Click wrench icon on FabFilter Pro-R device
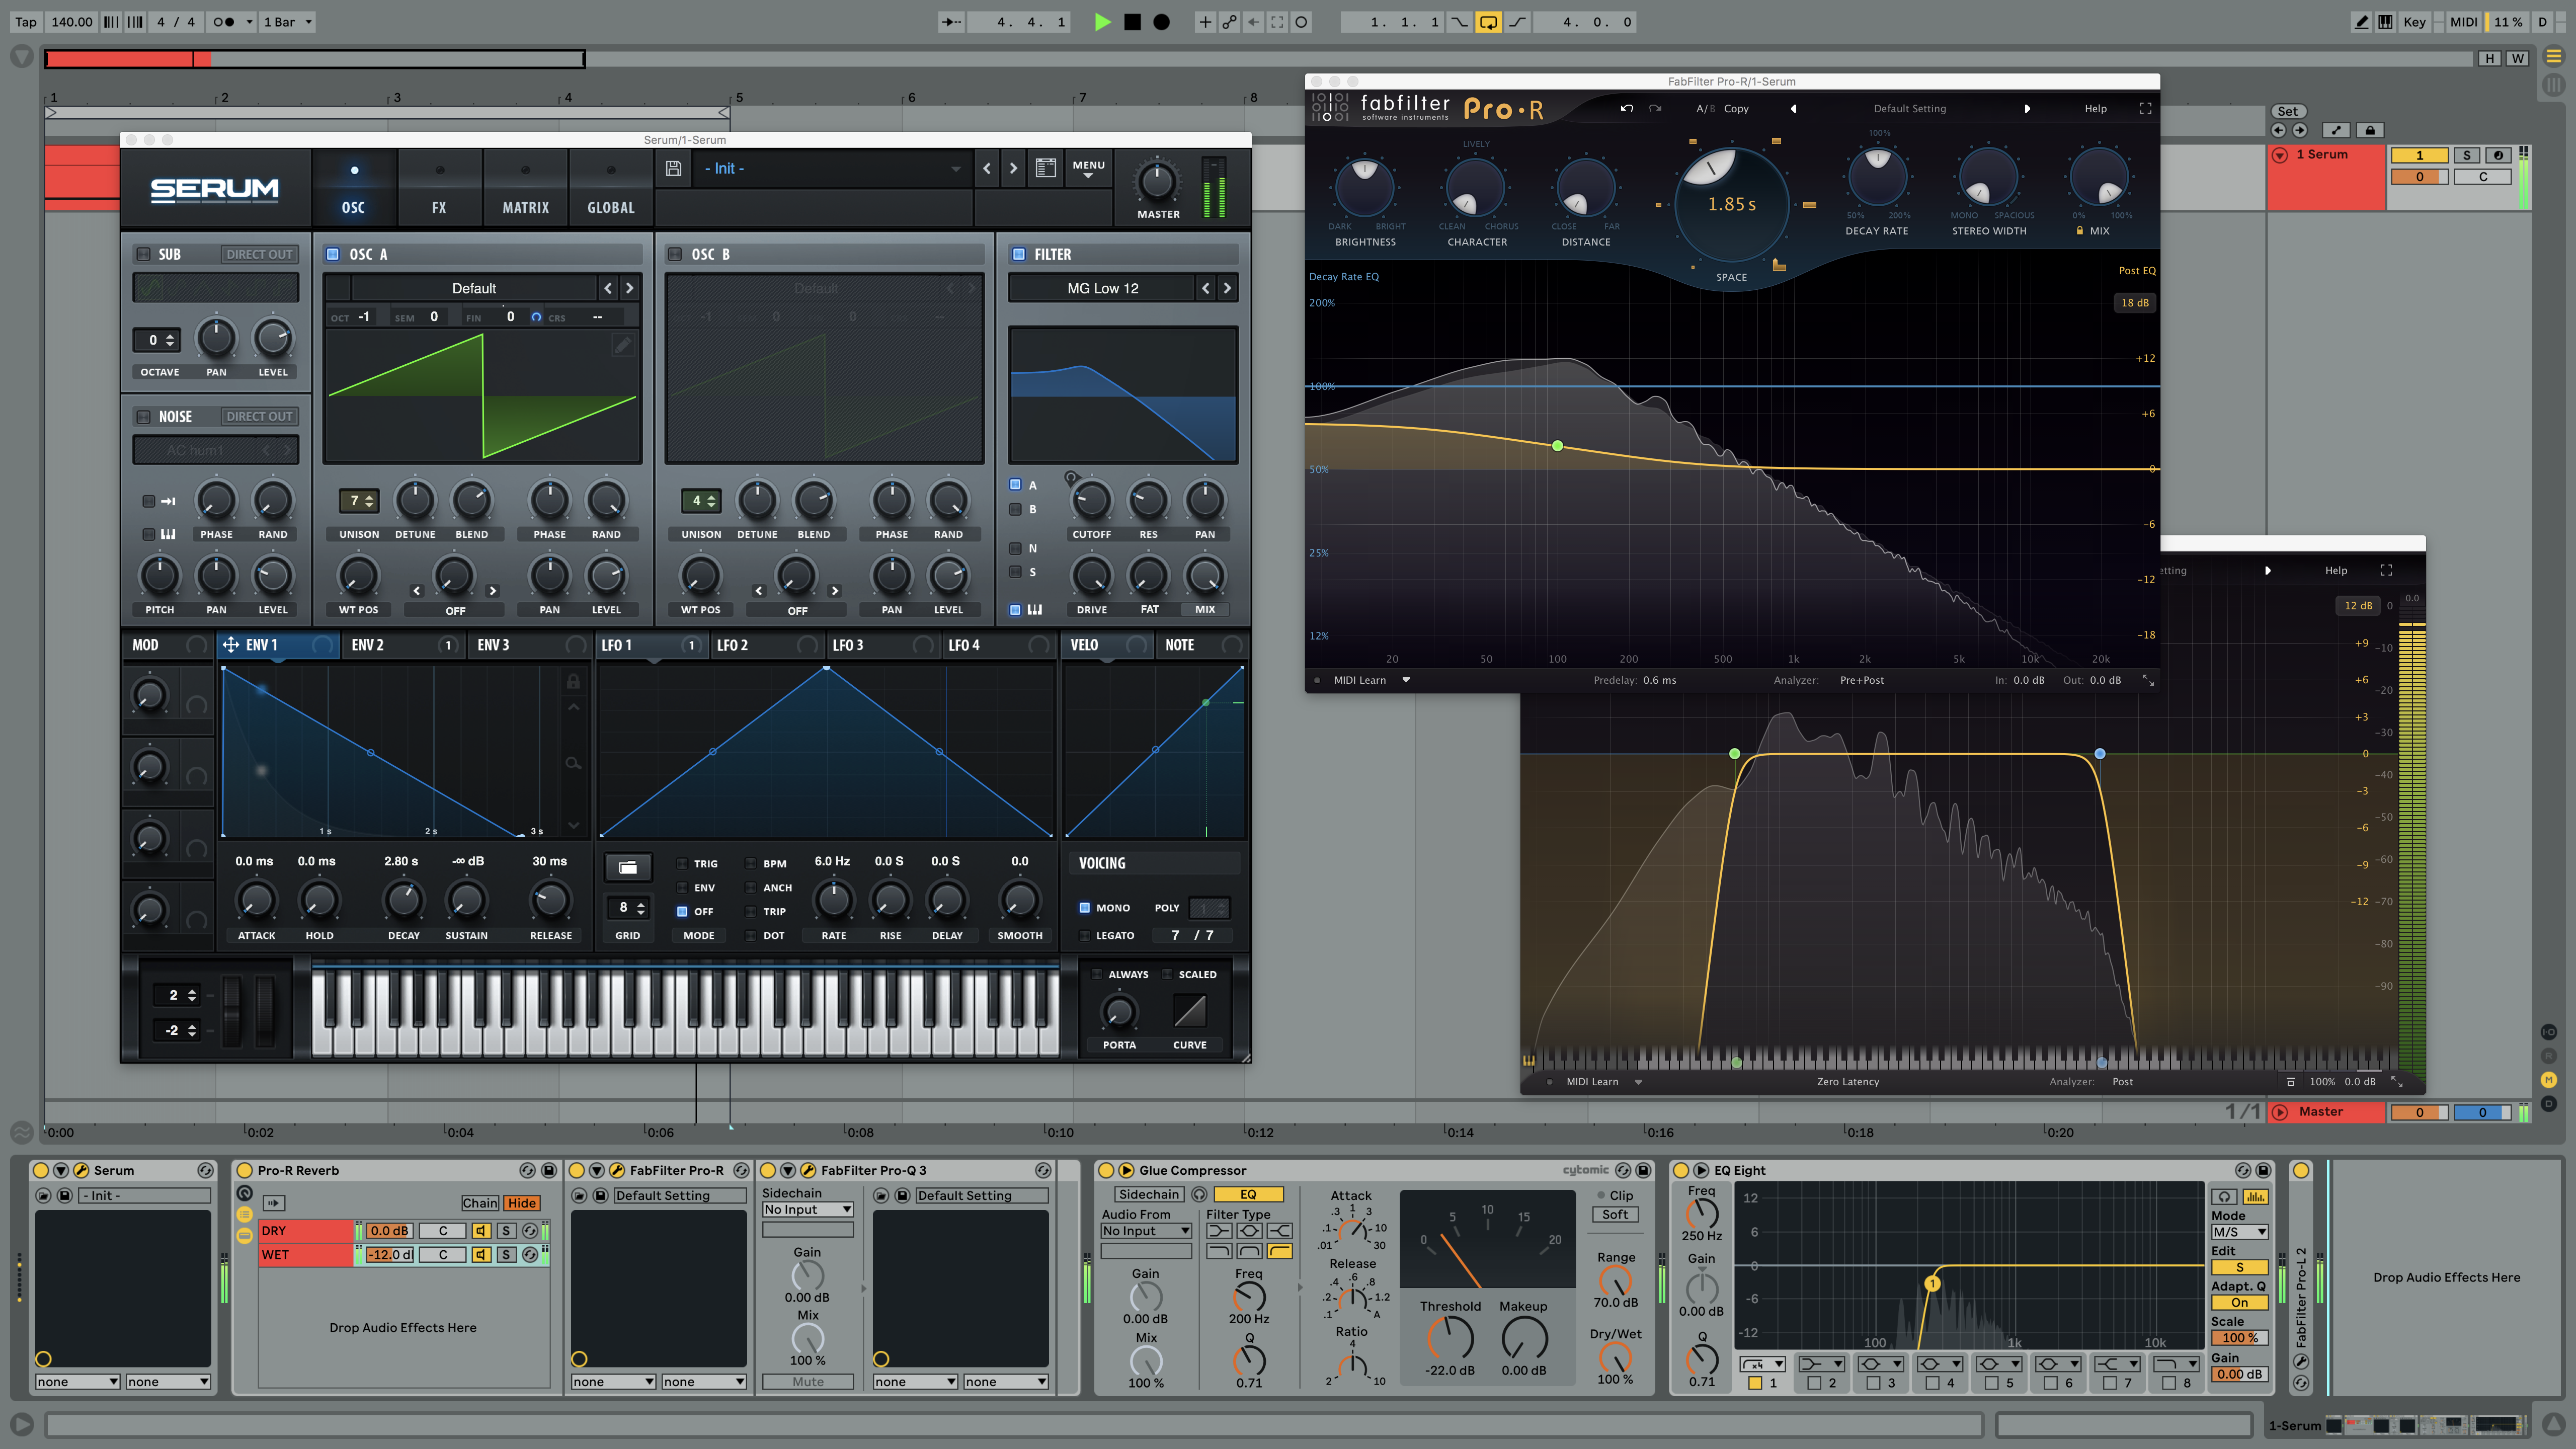2576x1449 pixels. tap(617, 1170)
